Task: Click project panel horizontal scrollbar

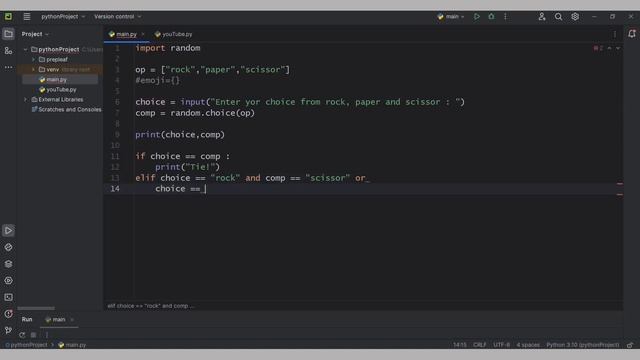Action: pyautogui.click(x=36, y=308)
